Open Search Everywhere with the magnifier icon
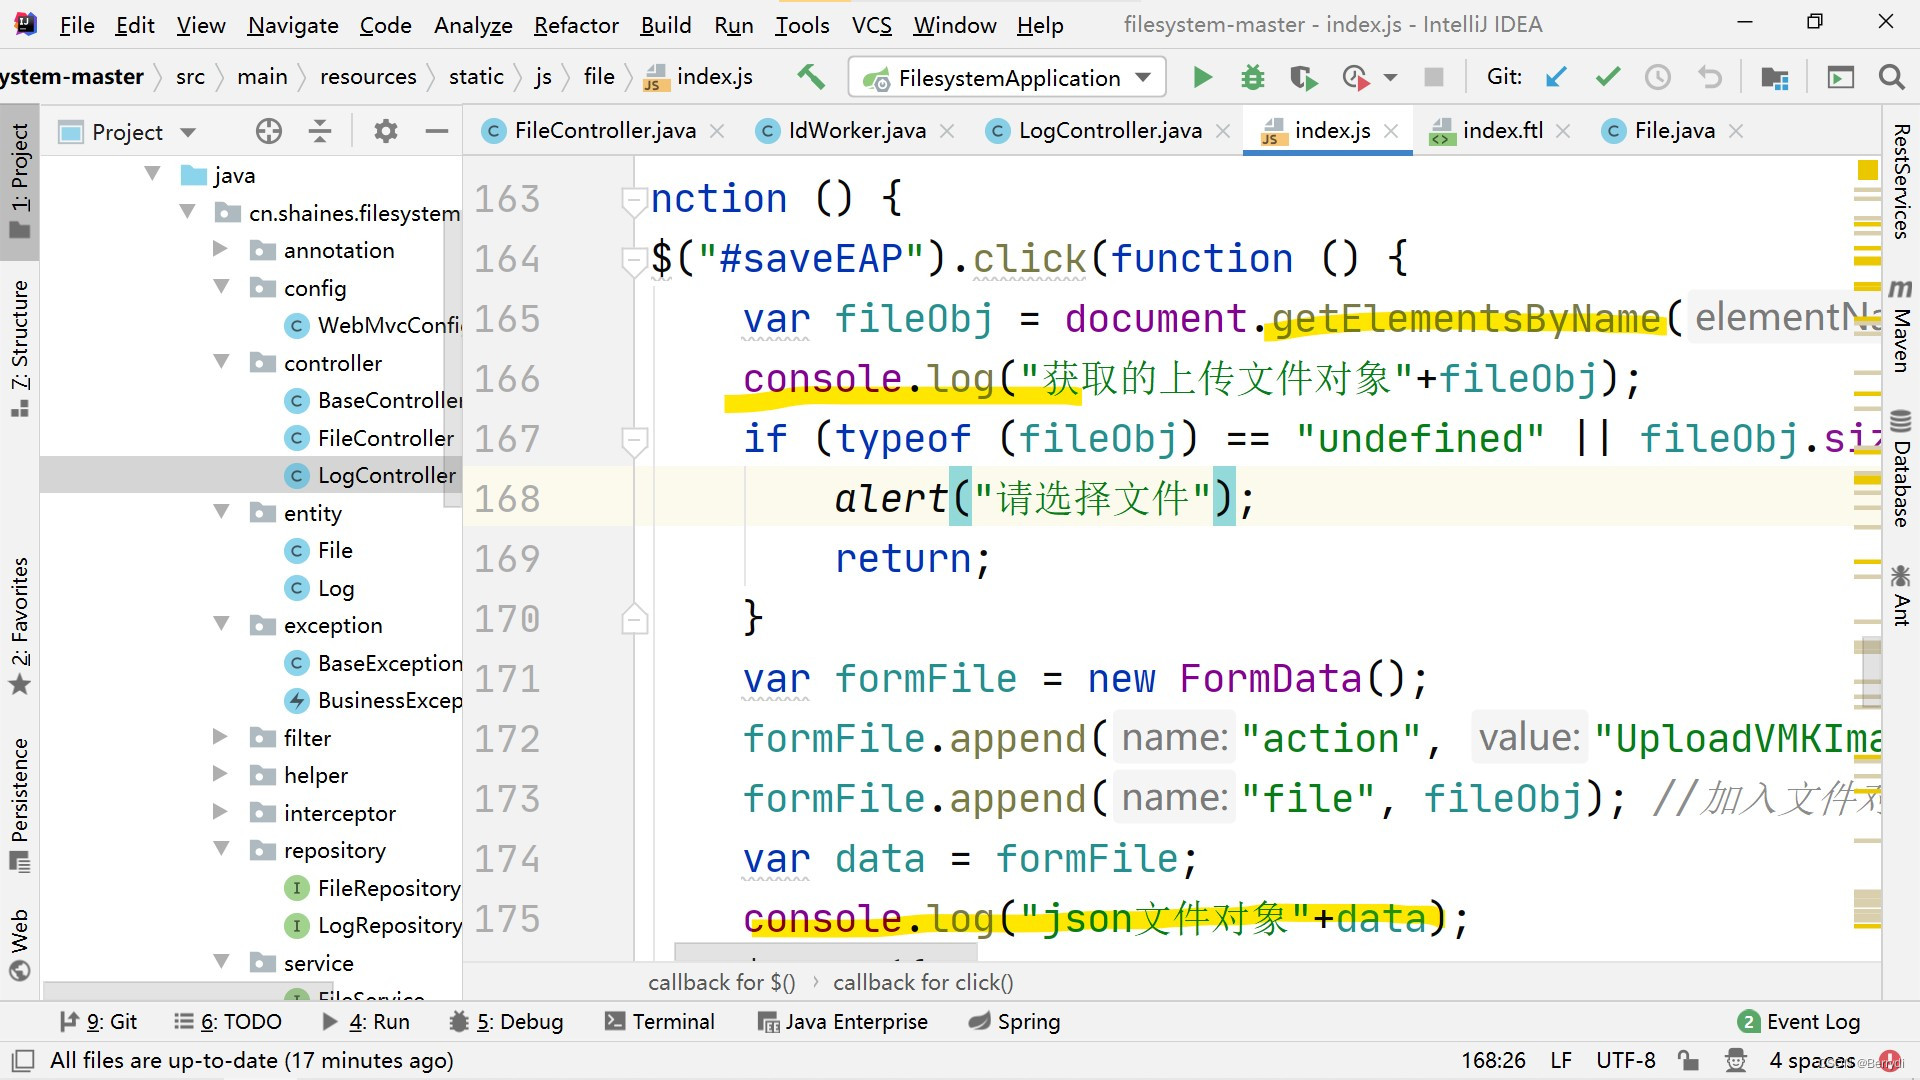Screen dimensions: 1920x1080 (x=1892, y=76)
